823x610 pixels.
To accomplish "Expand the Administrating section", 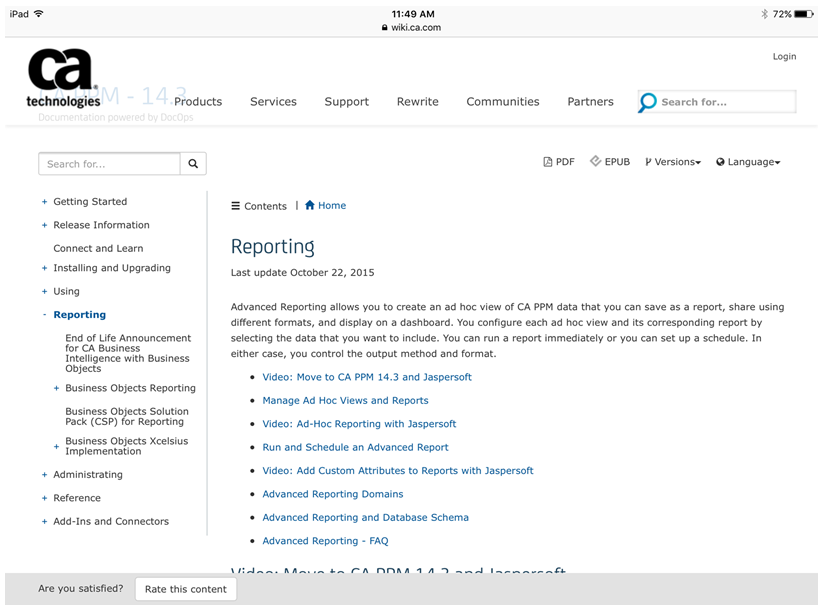I will pyautogui.click(x=45, y=475).
